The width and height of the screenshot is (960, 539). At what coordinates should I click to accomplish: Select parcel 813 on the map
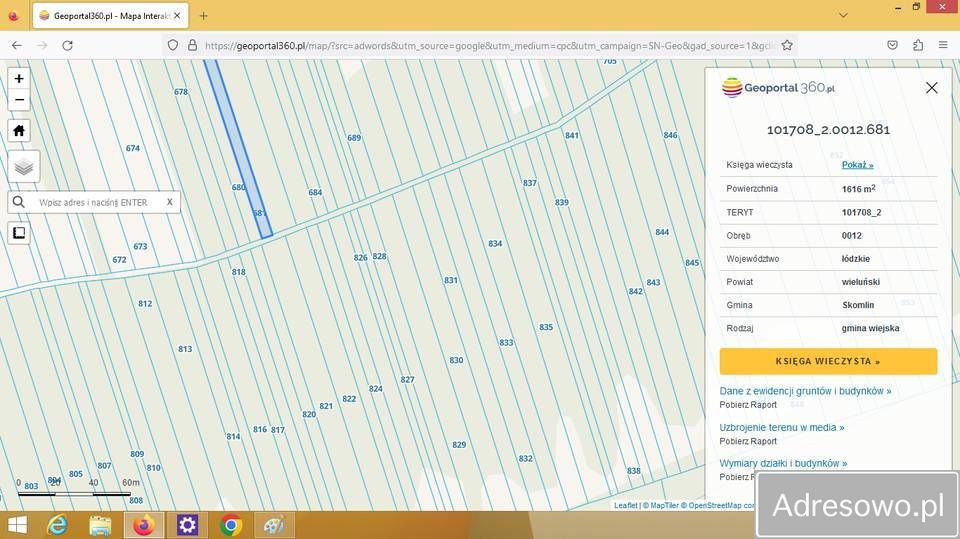(x=185, y=349)
